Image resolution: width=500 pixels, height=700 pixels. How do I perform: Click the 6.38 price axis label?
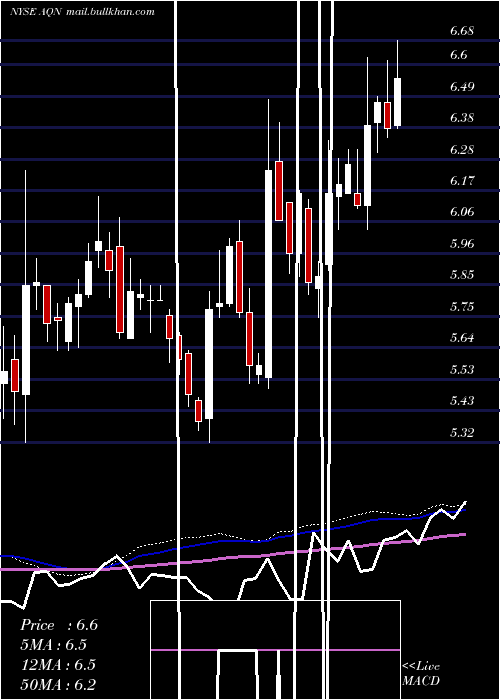click(462, 118)
